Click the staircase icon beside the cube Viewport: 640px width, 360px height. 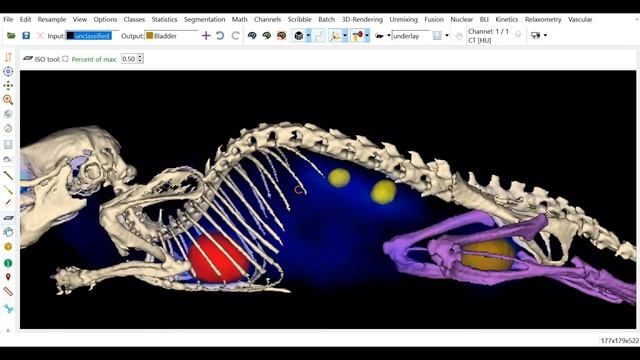pos(319,36)
